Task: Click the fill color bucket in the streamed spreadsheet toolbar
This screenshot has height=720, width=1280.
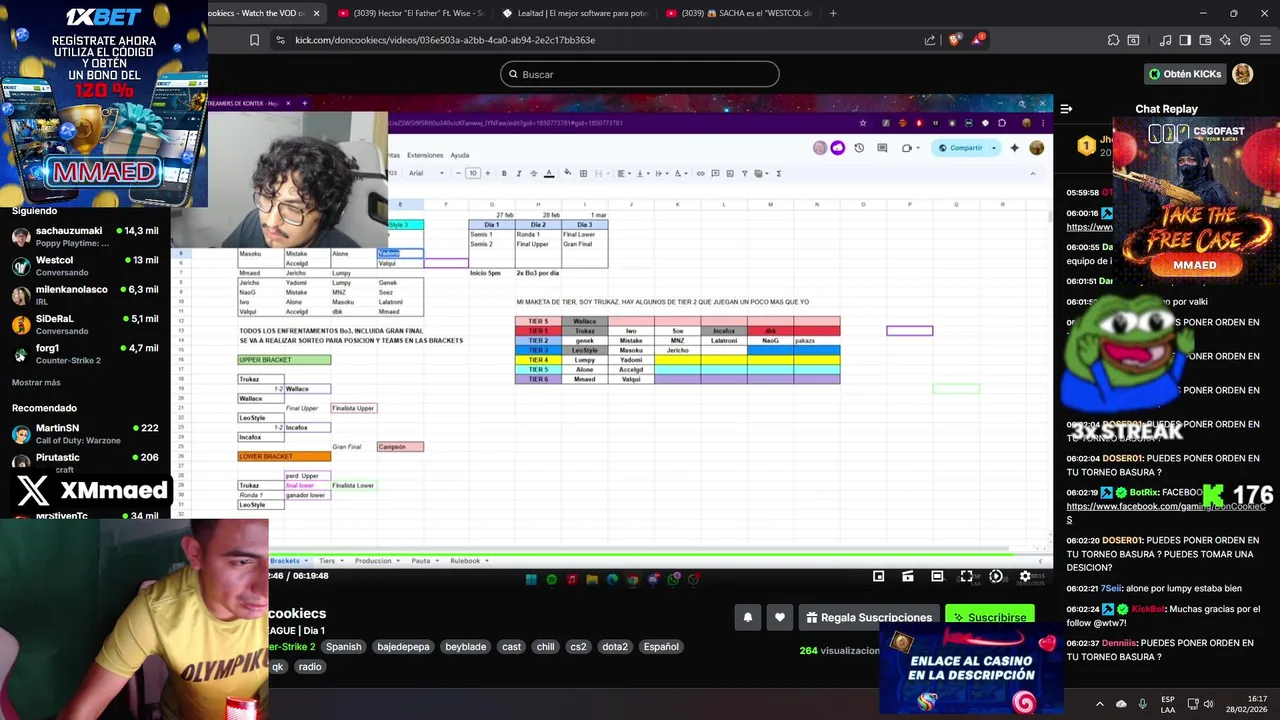Action: (x=567, y=173)
